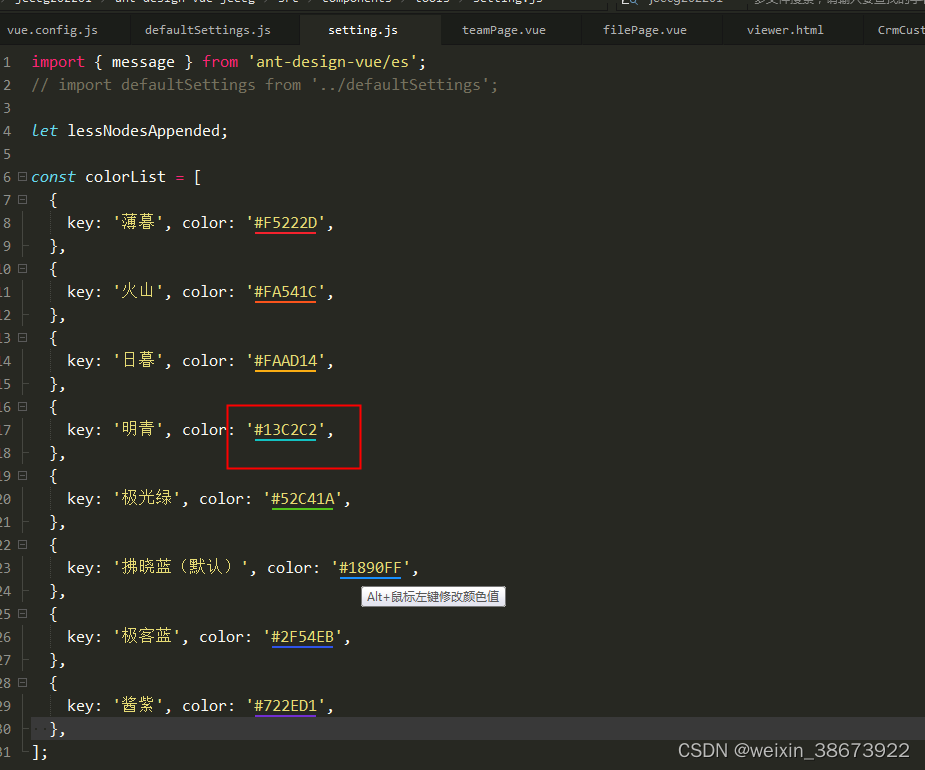This screenshot has height=770, width=925.
Task: Click the closing '];' of the array
Action: coord(40,752)
